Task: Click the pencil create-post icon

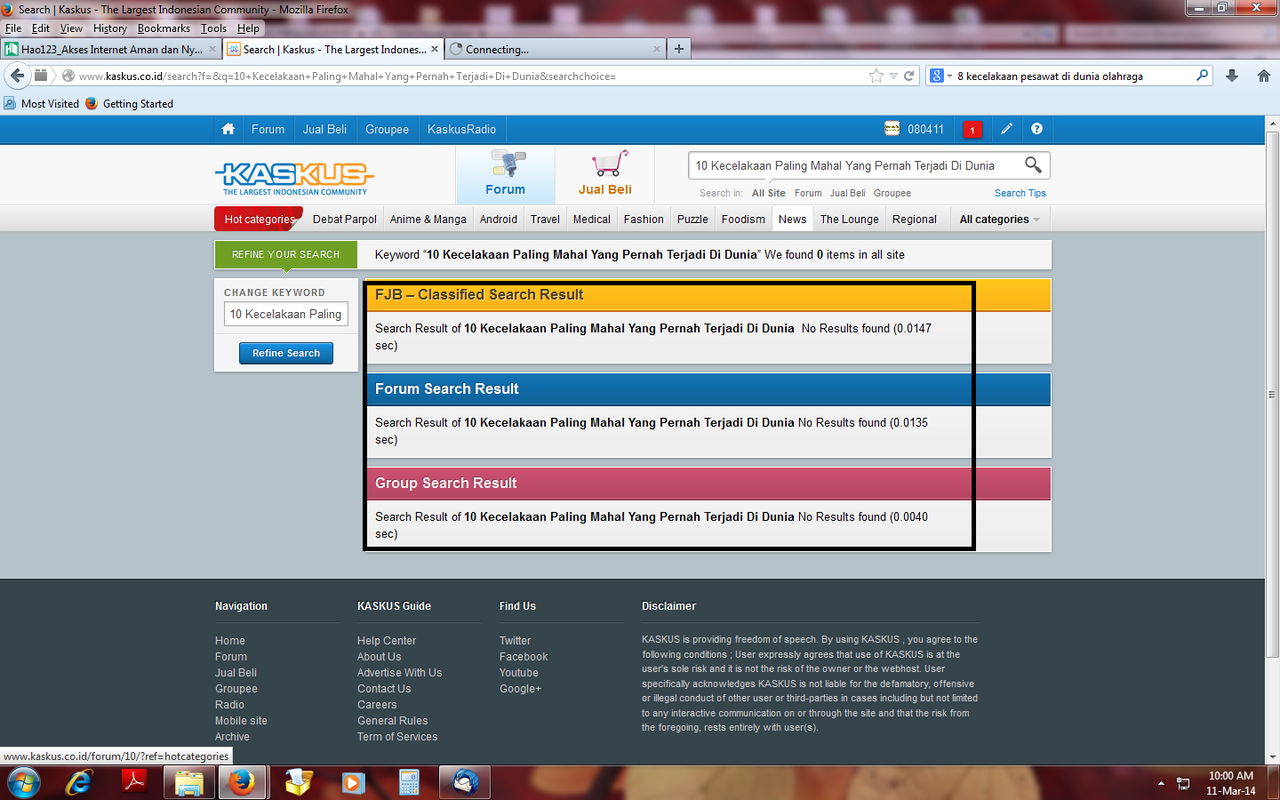Action: click(1007, 129)
